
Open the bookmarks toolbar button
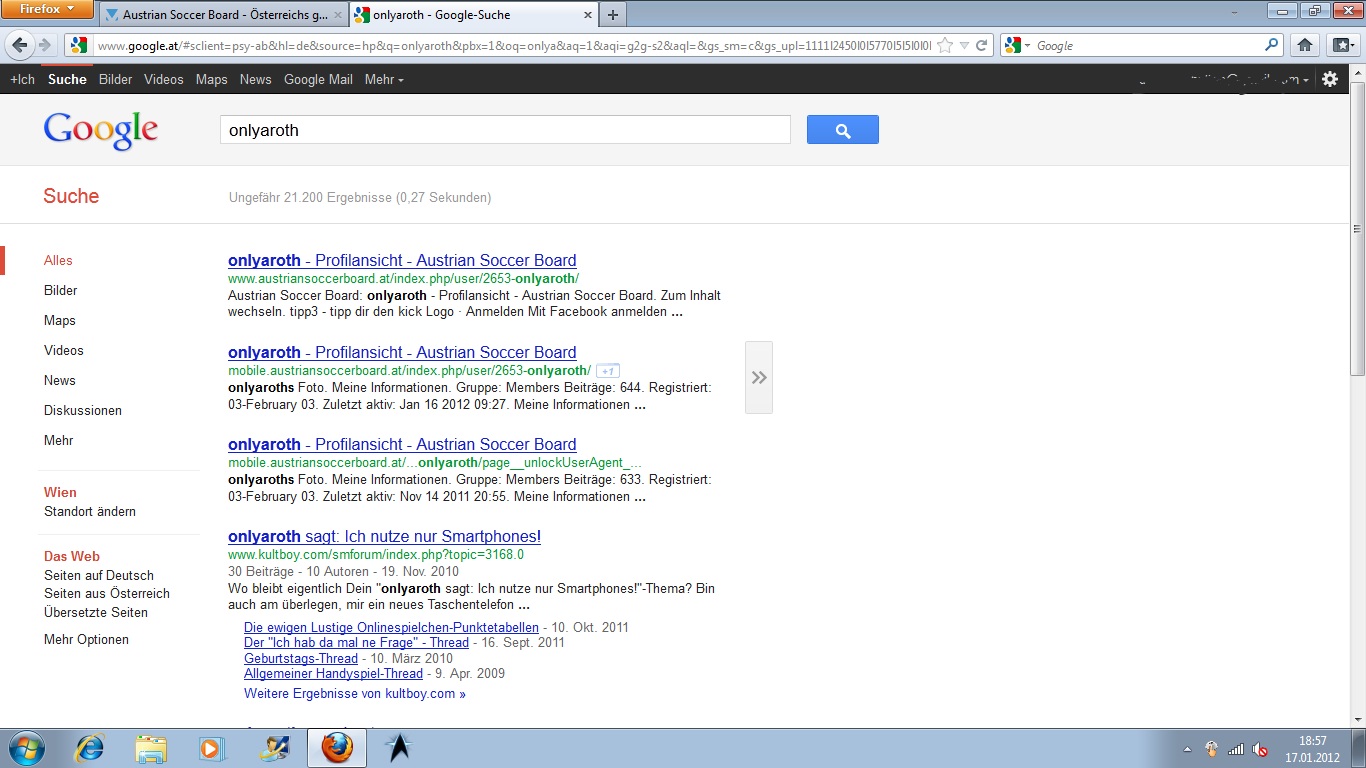click(x=1342, y=45)
